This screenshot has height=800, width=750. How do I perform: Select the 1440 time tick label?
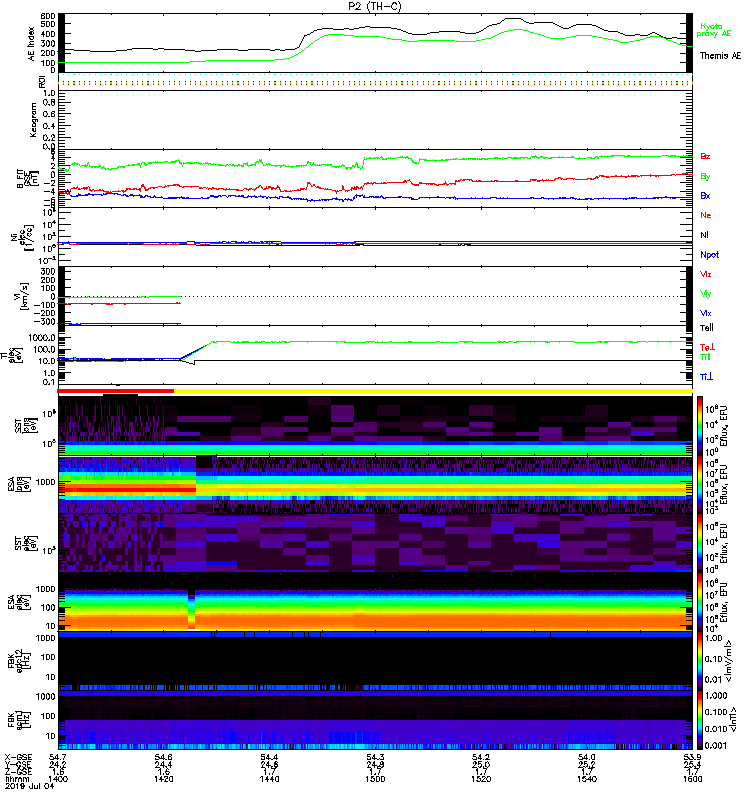(x=269, y=779)
